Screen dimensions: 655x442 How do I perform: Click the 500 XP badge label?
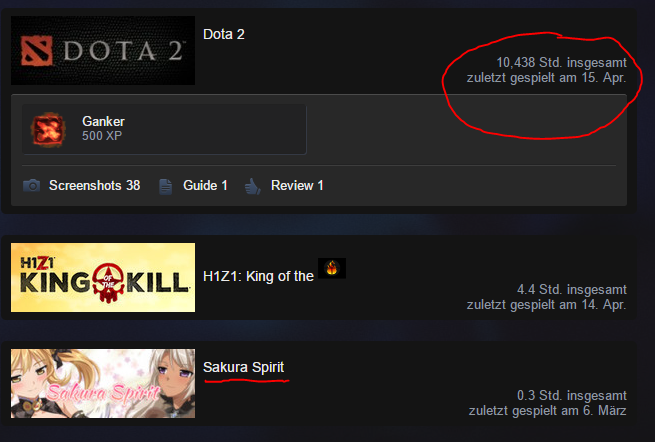coord(102,136)
